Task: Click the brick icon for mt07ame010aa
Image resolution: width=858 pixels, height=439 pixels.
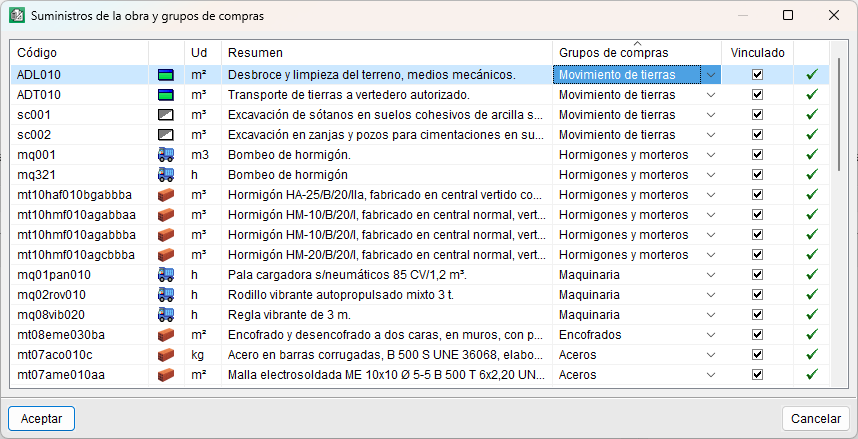Action: [x=166, y=375]
